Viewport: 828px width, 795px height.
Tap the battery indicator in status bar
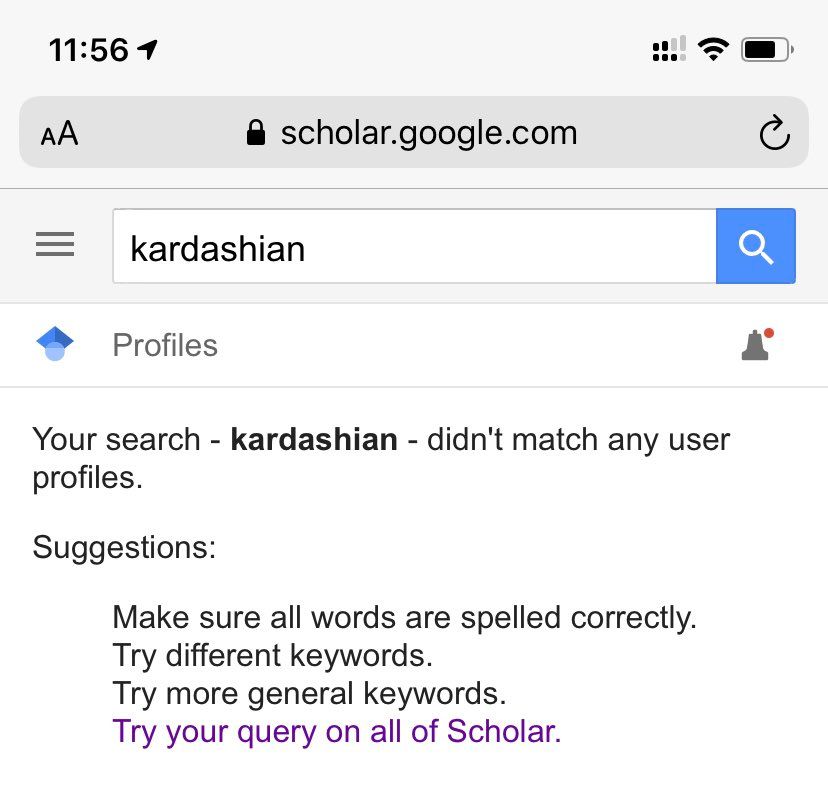767,48
